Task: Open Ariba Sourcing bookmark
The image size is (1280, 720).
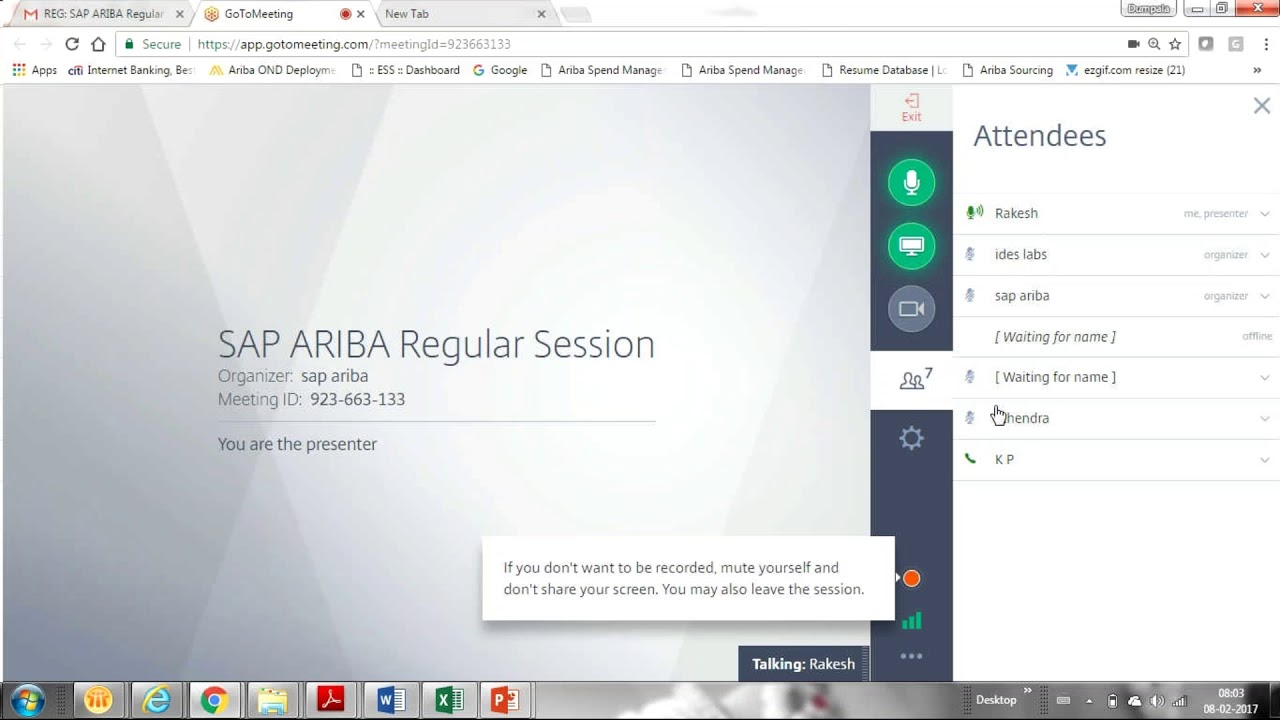Action: click(x=1007, y=70)
